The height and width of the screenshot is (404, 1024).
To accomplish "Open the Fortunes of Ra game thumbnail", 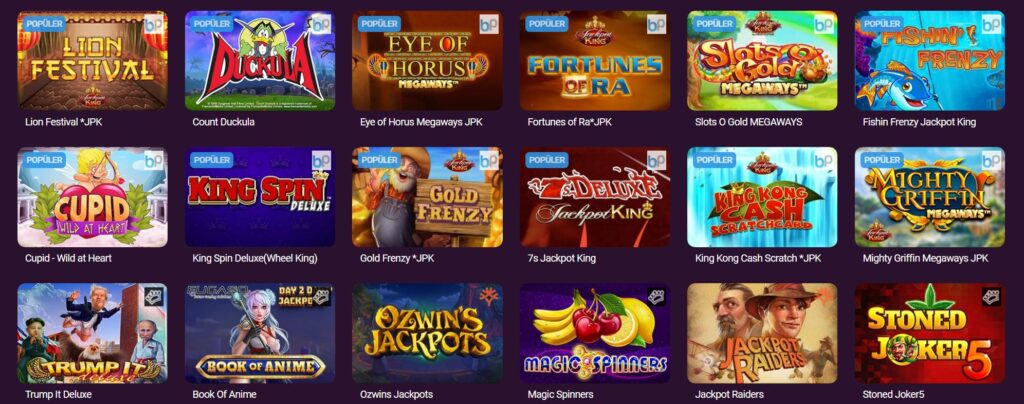I will coord(595,61).
